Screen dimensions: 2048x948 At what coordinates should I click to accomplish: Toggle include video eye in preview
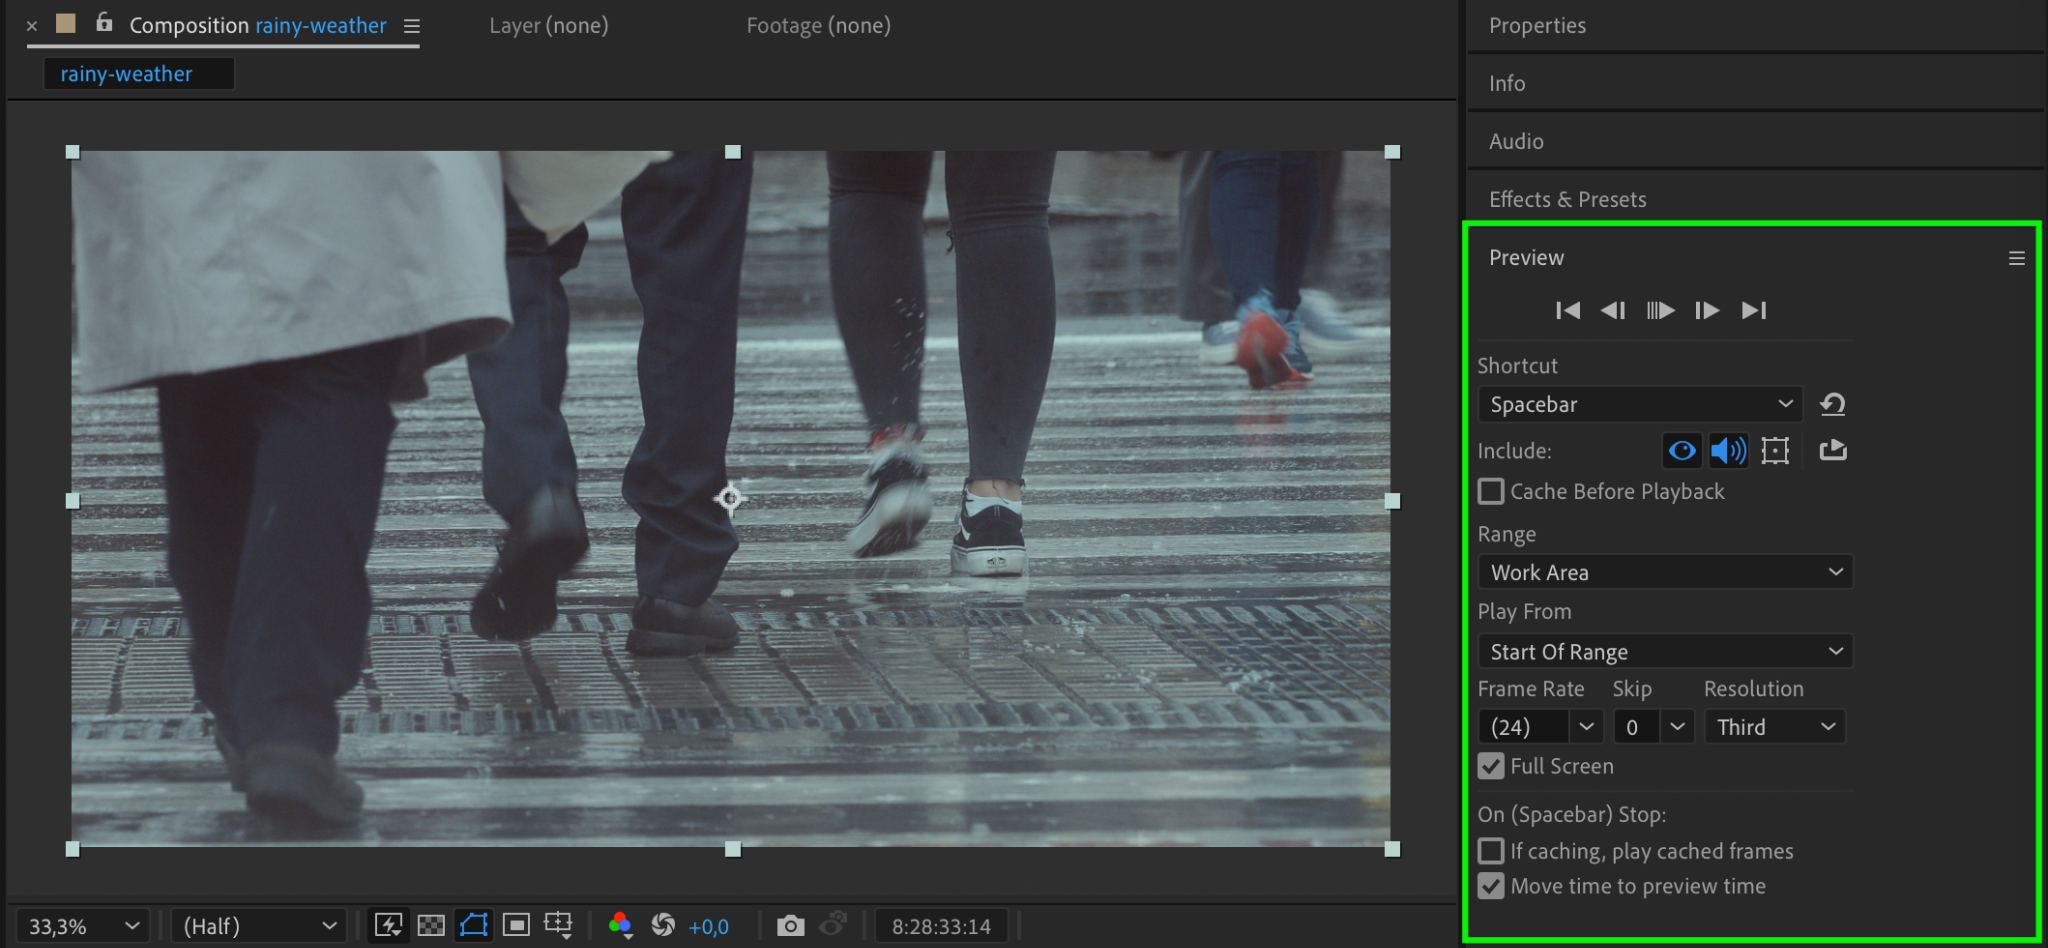[1682, 451]
